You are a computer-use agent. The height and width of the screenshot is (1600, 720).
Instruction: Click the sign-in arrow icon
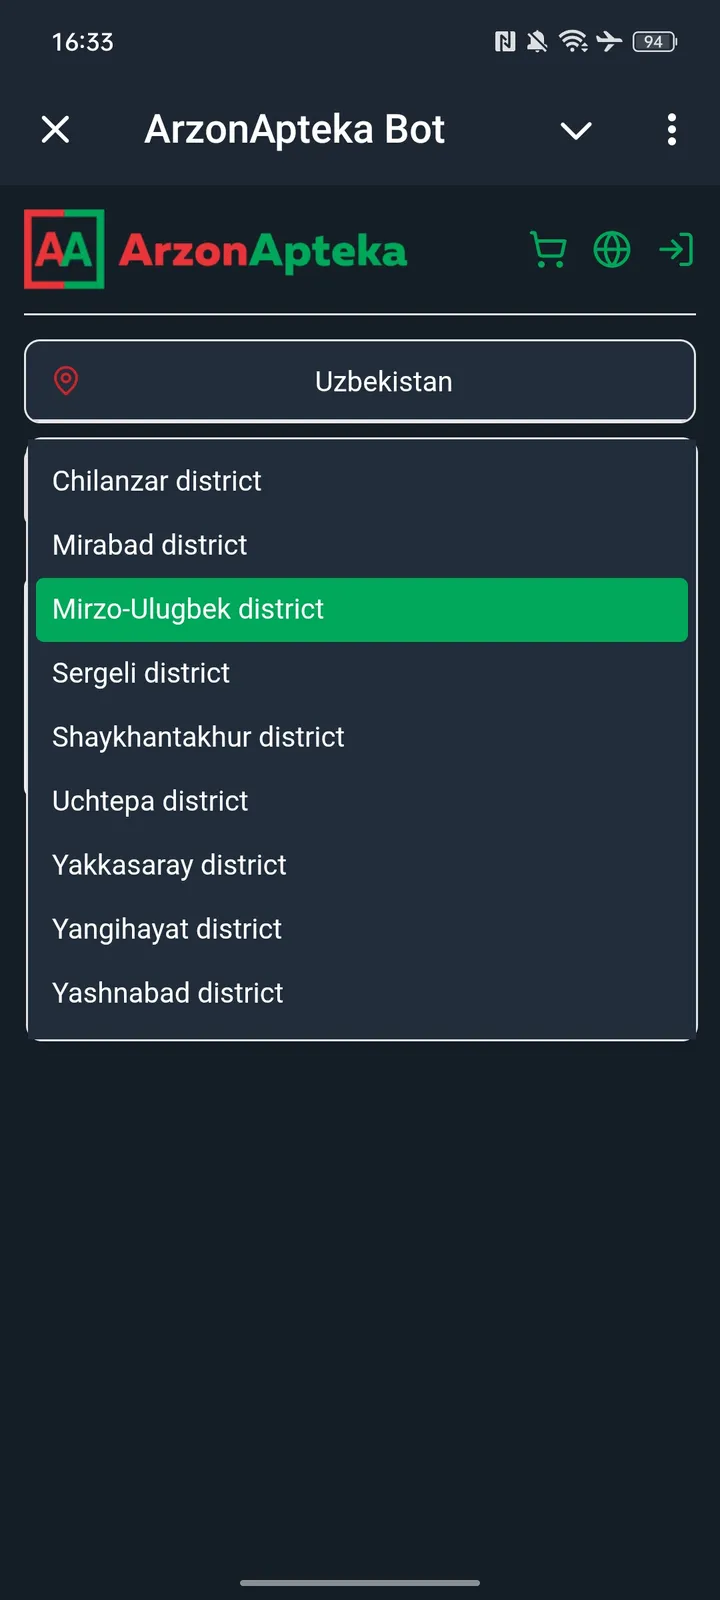tap(677, 250)
